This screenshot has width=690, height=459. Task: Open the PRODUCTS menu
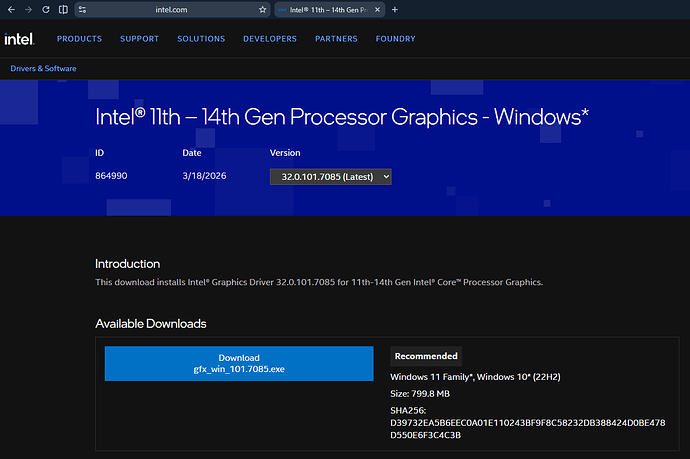coord(79,39)
